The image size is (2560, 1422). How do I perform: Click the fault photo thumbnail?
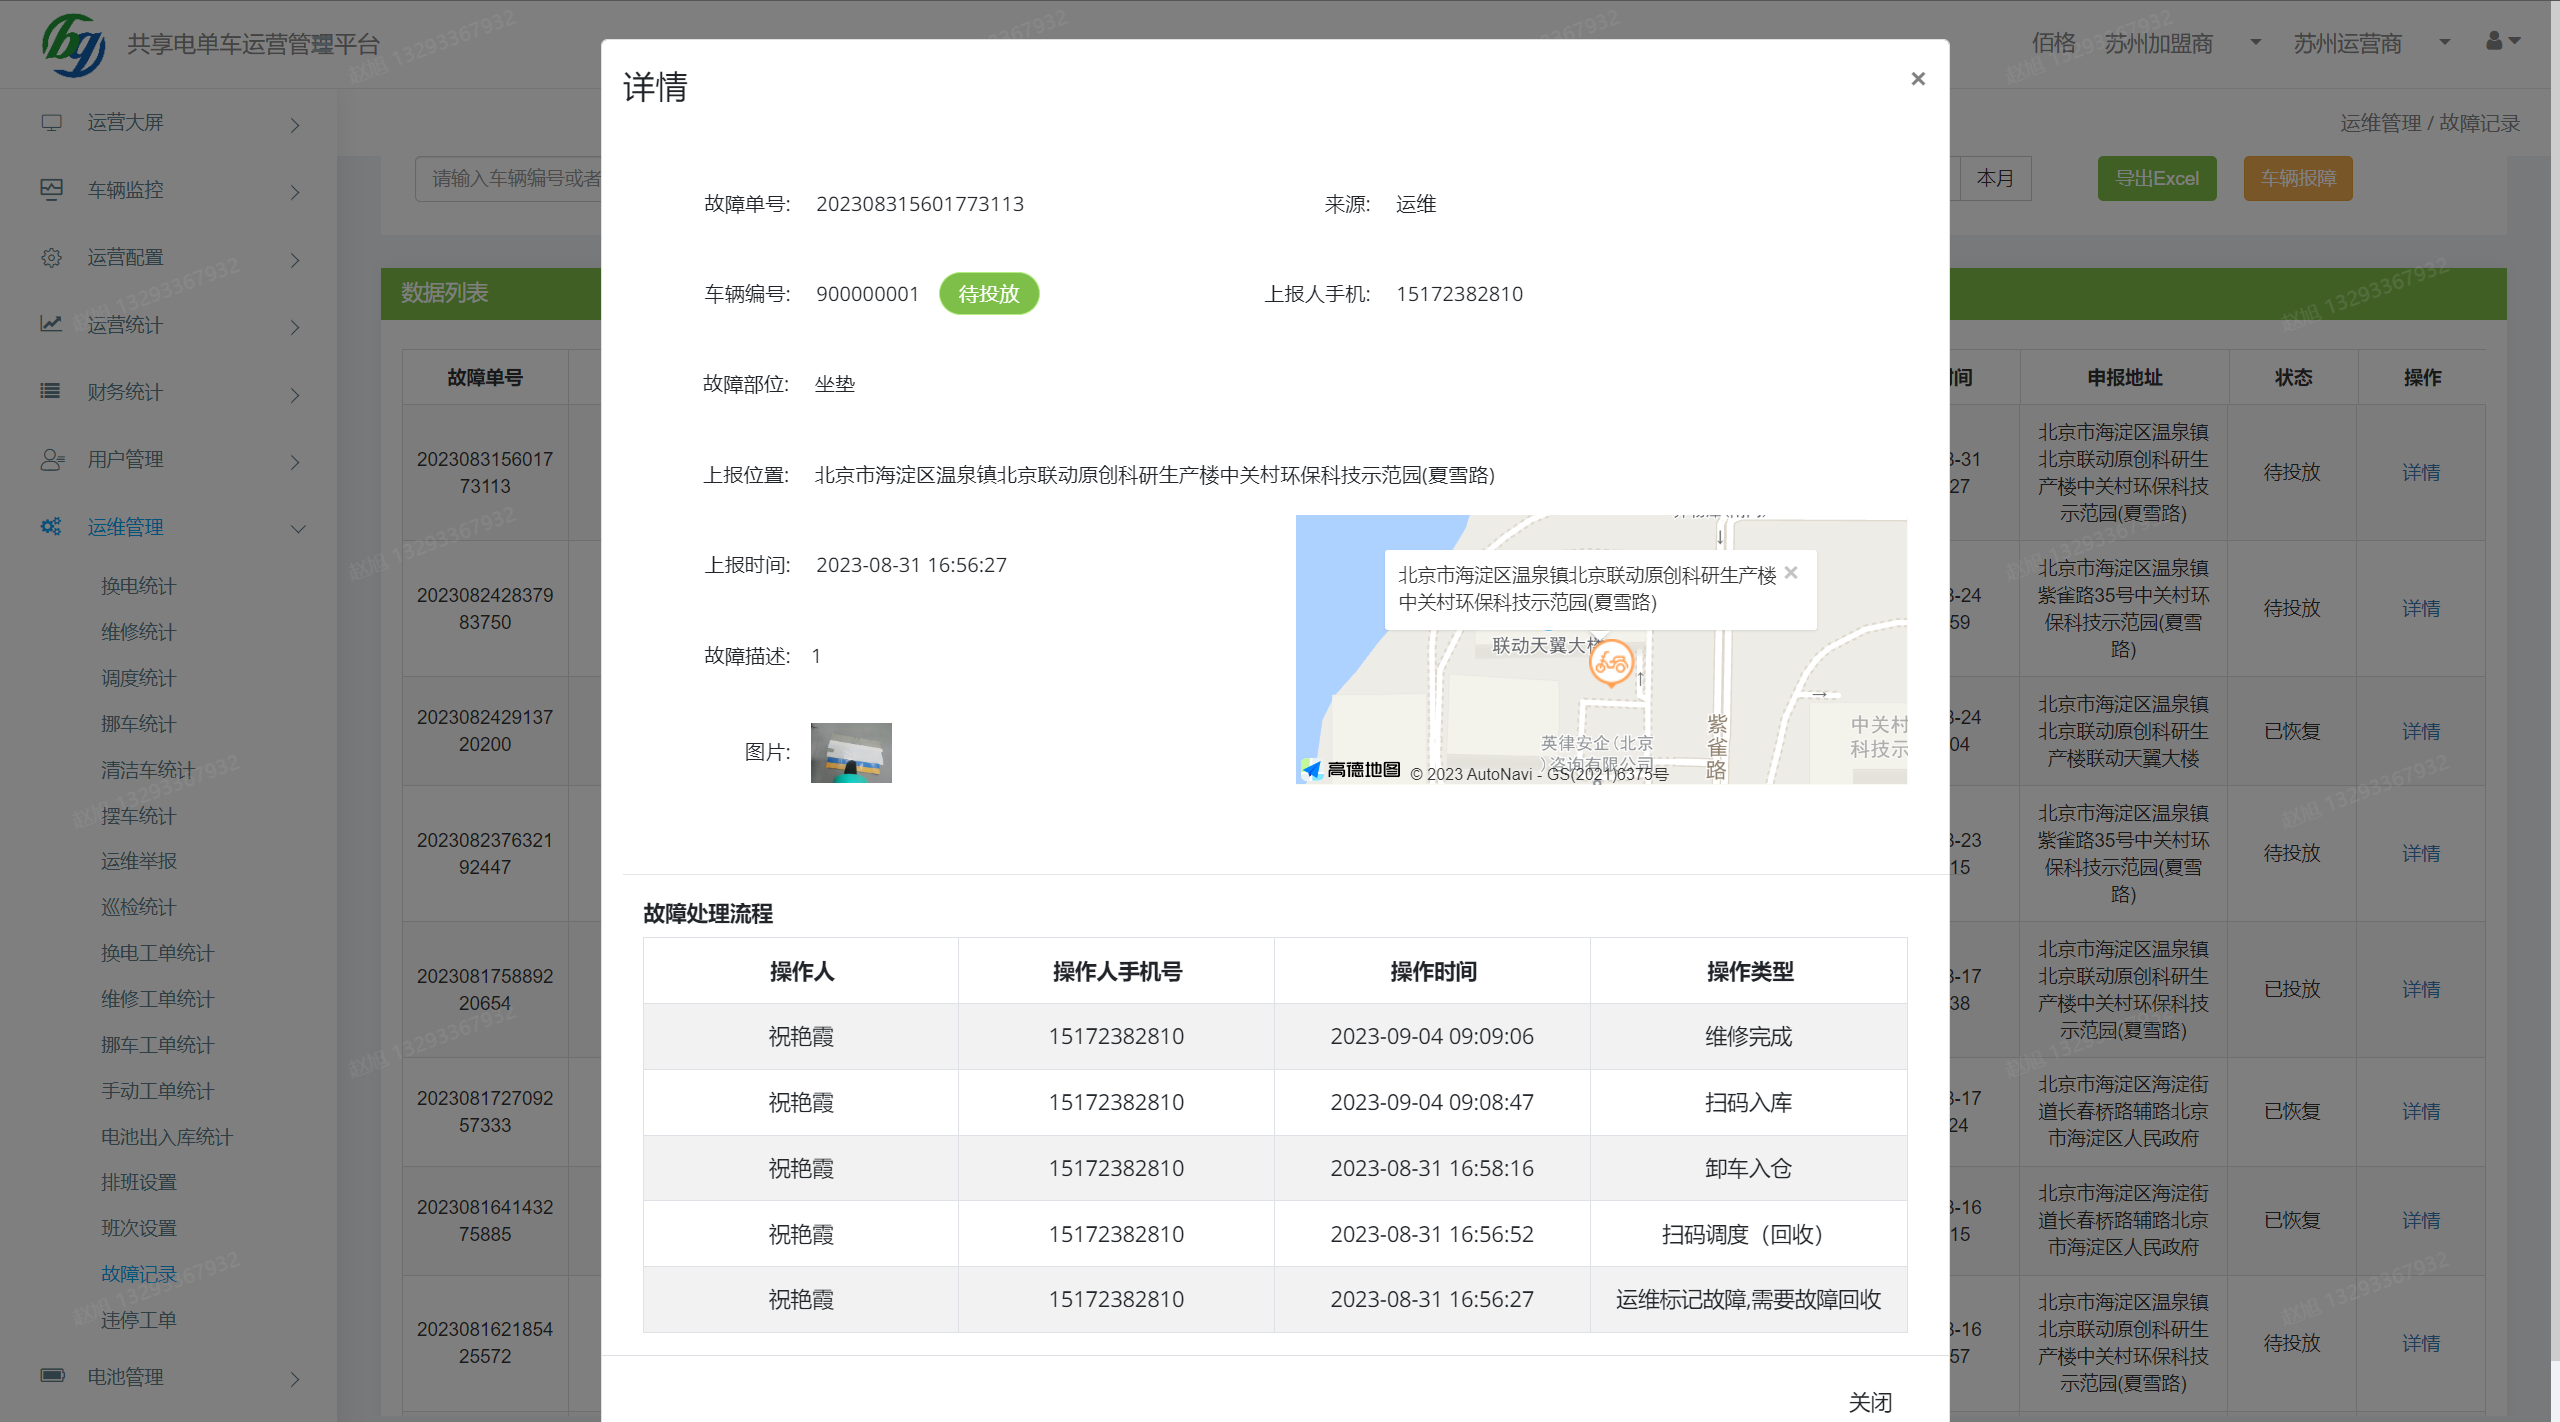[850, 752]
